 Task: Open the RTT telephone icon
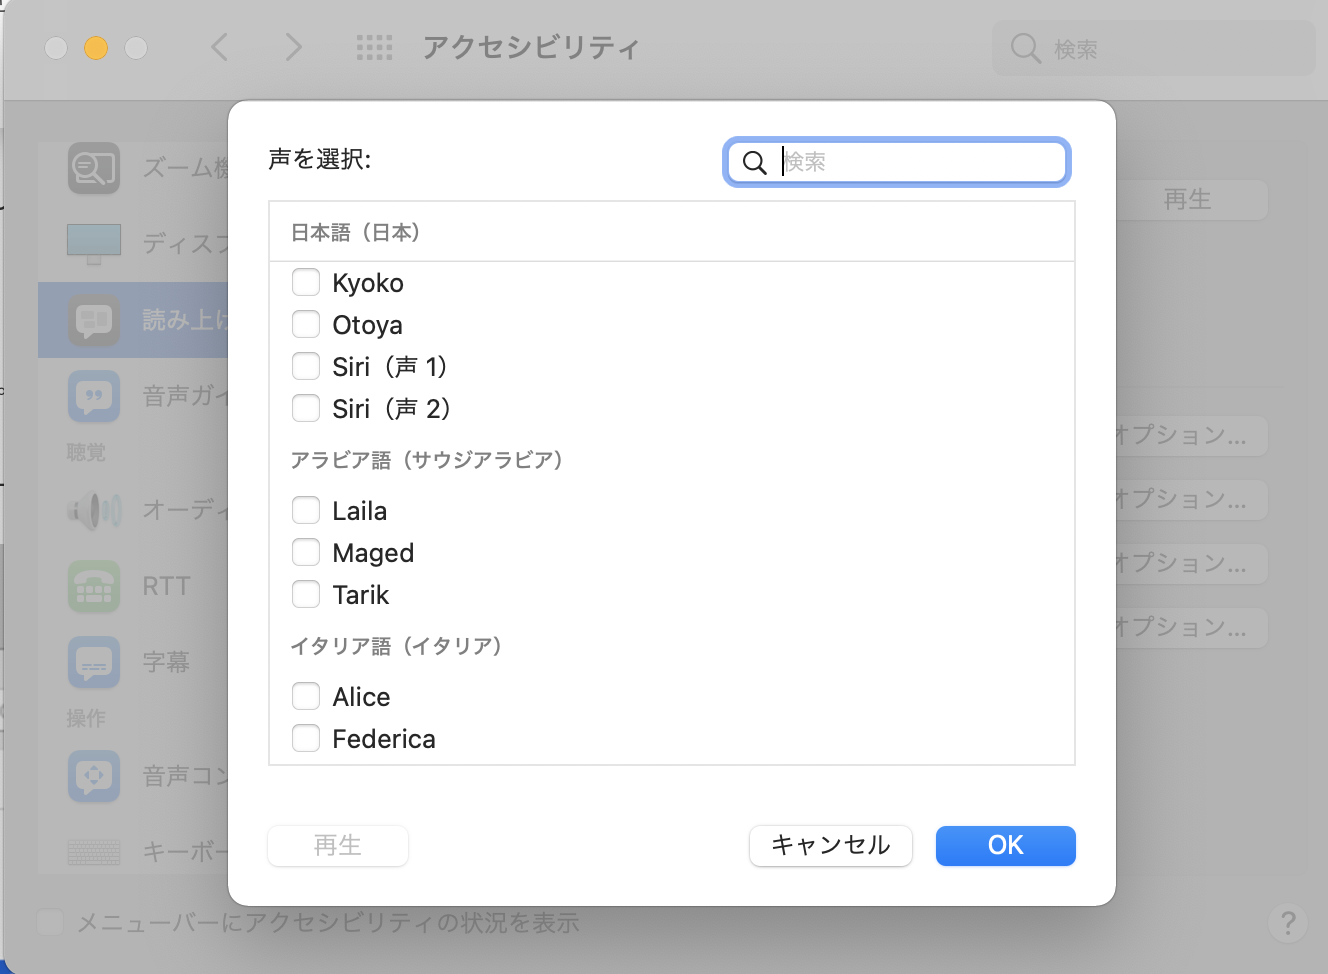(x=94, y=586)
